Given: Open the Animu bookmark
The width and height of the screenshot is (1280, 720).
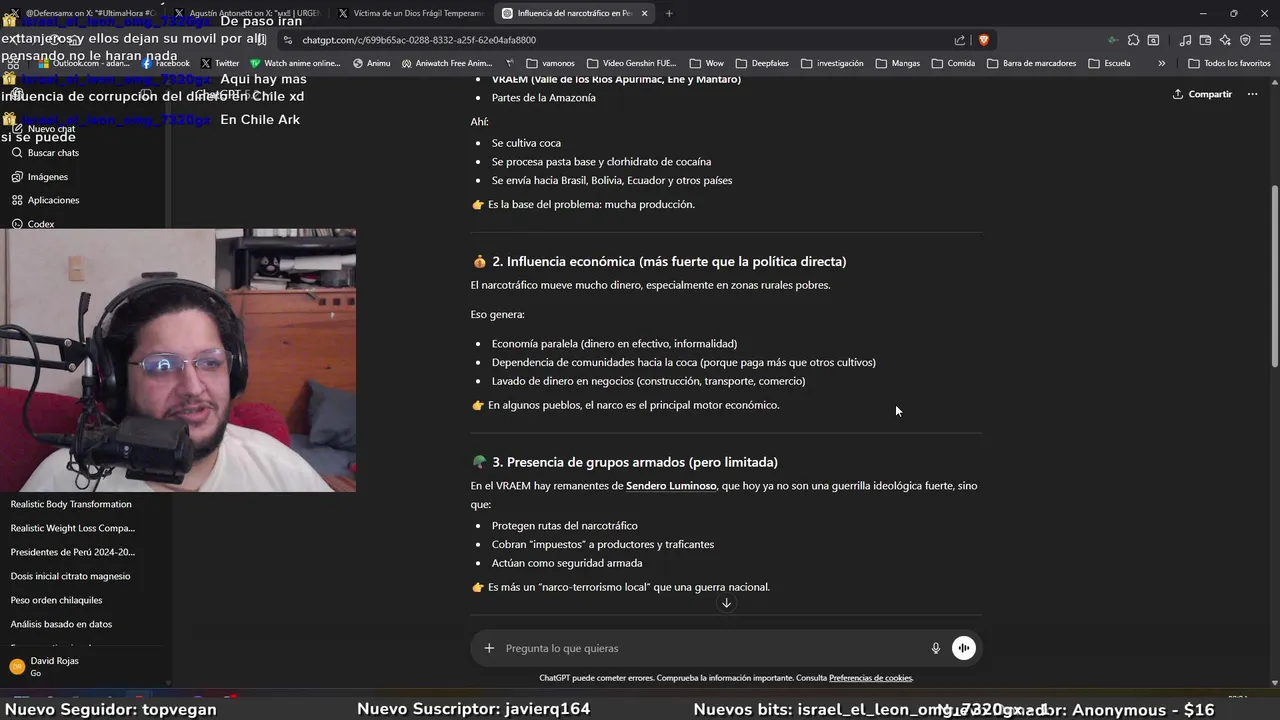Looking at the screenshot, I should 371,63.
